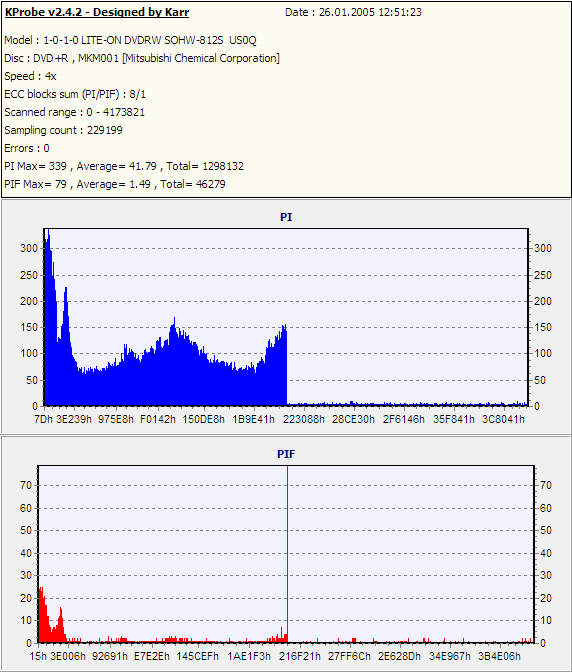This screenshot has width=572, height=672.
Task: Click the Disc MKM001 Mitsubishi info line
Action: pos(142,58)
